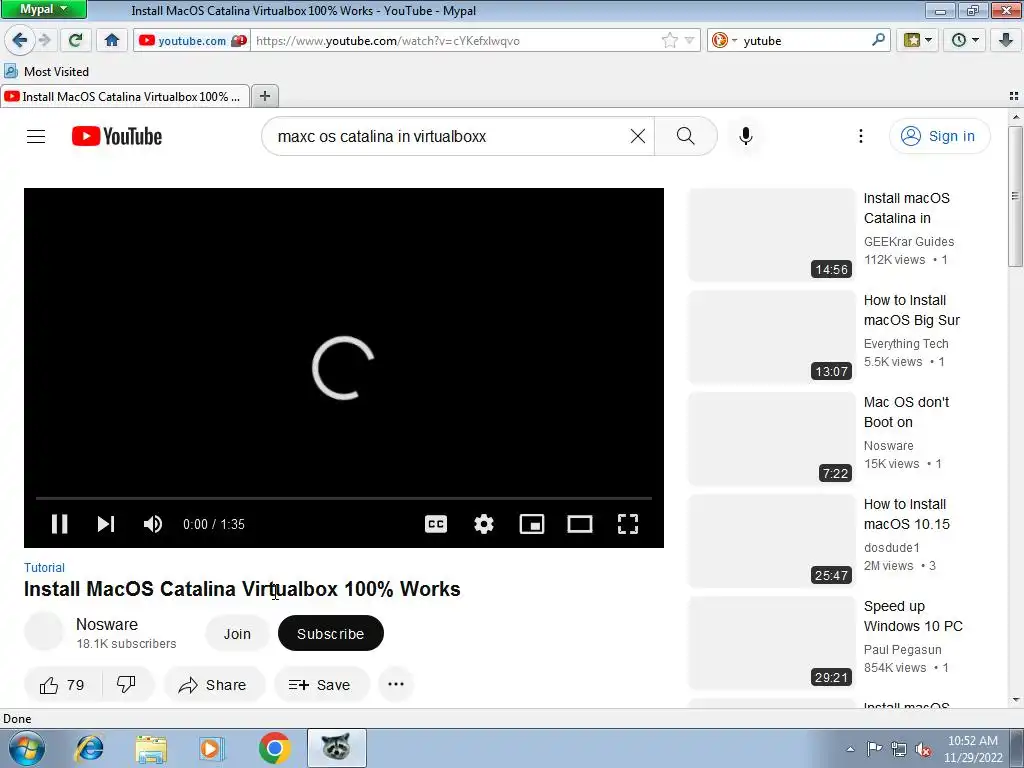Like the video with thumbs up

pos(63,684)
